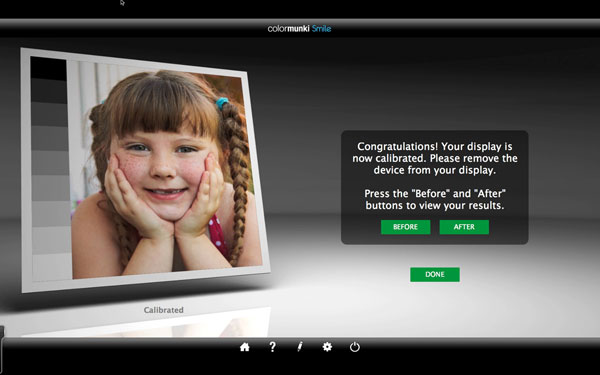Select the black swatch atop grayscale strip
This screenshot has height=375, width=600.
pyautogui.click(x=49, y=68)
